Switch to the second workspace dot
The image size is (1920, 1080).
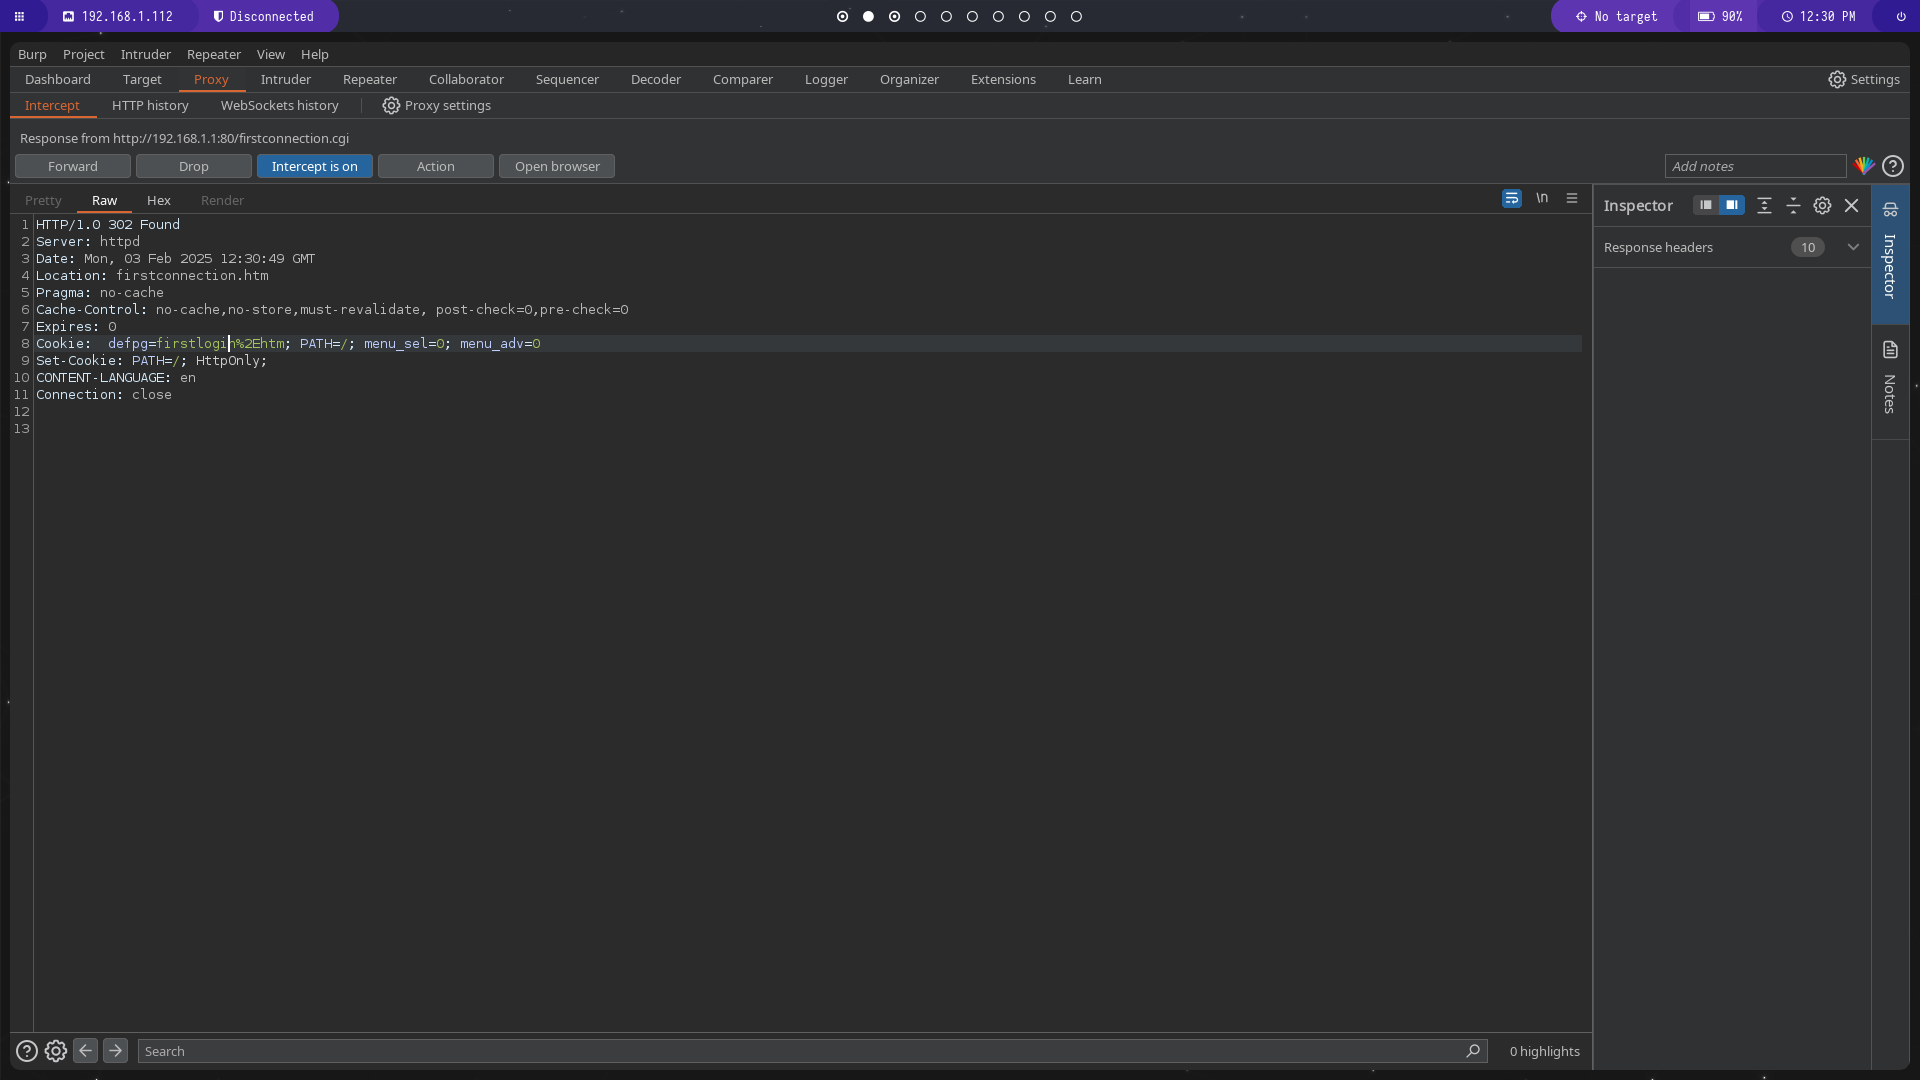[x=868, y=16]
